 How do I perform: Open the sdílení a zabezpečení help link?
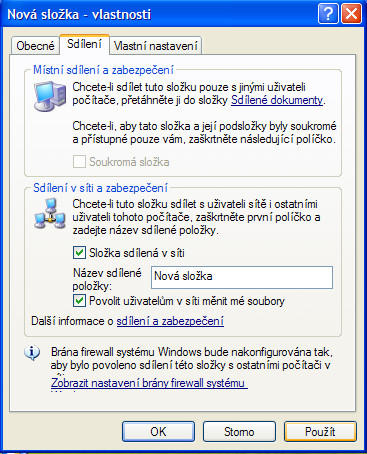pos(170,321)
